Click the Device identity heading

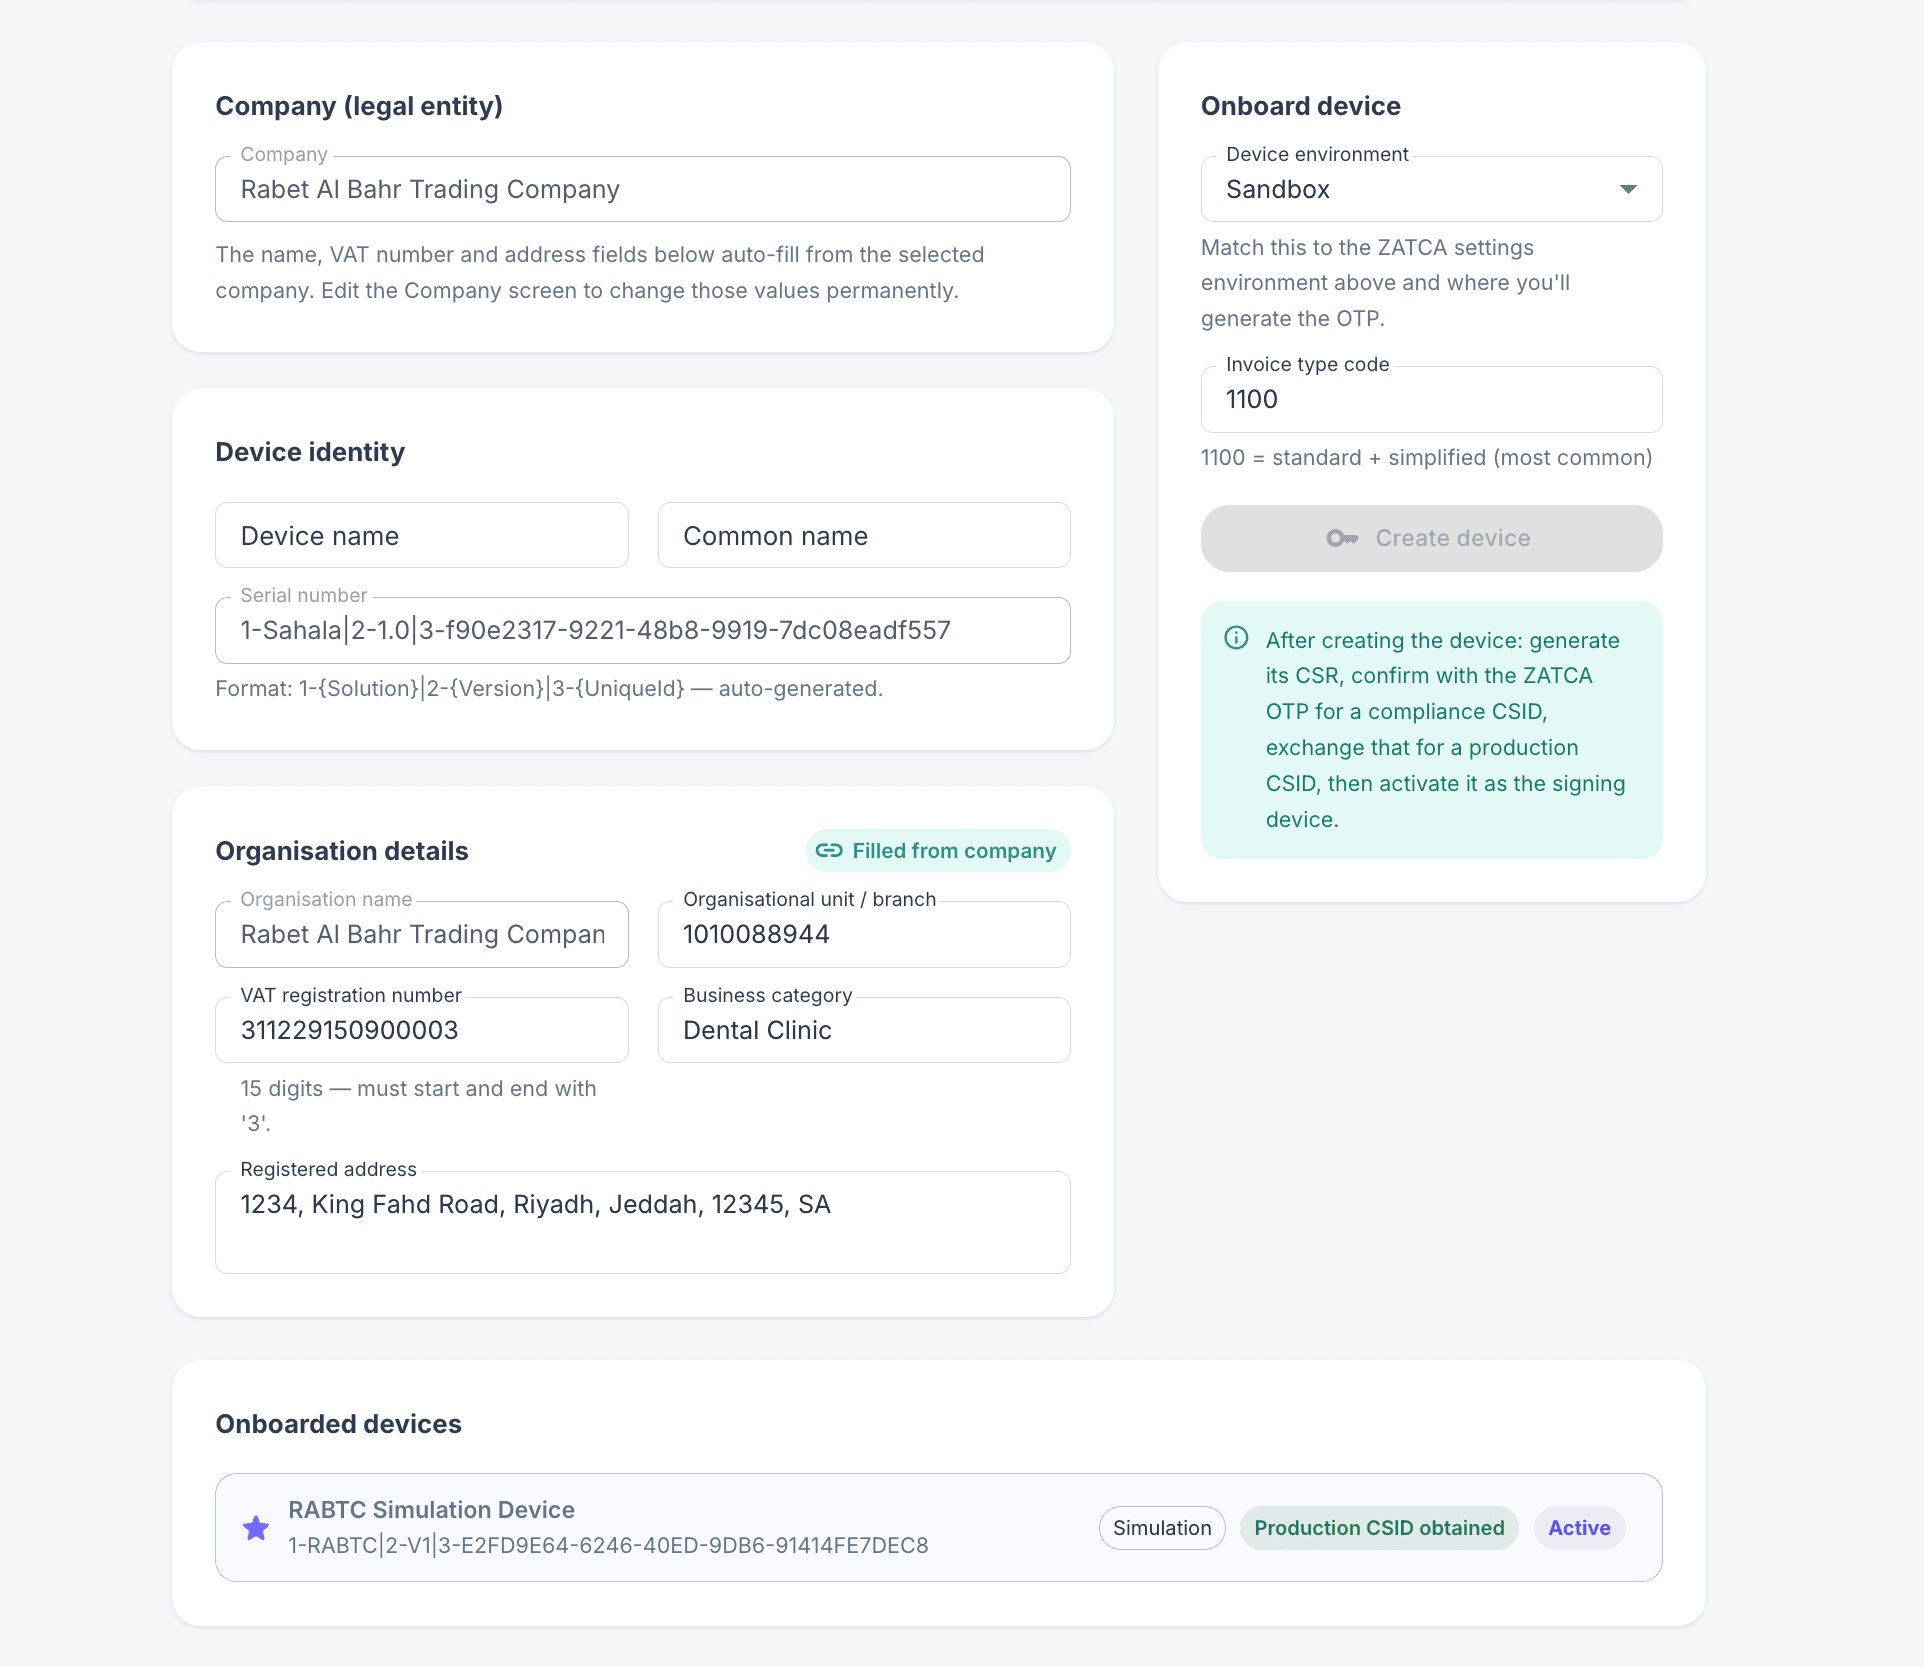(310, 452)
